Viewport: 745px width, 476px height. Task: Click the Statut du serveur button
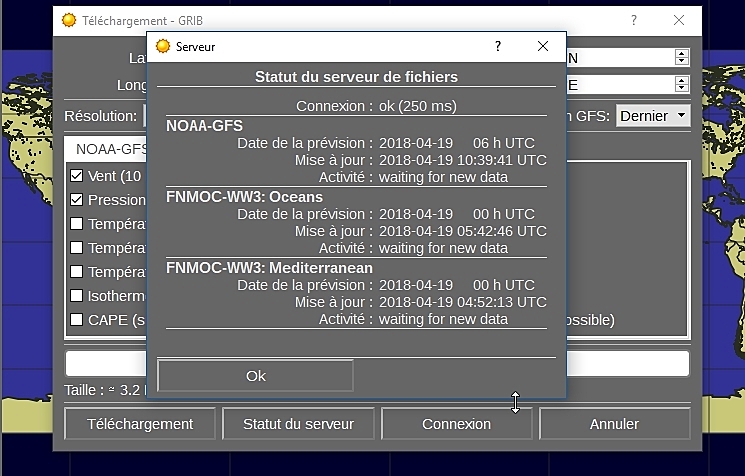[298, 424]
